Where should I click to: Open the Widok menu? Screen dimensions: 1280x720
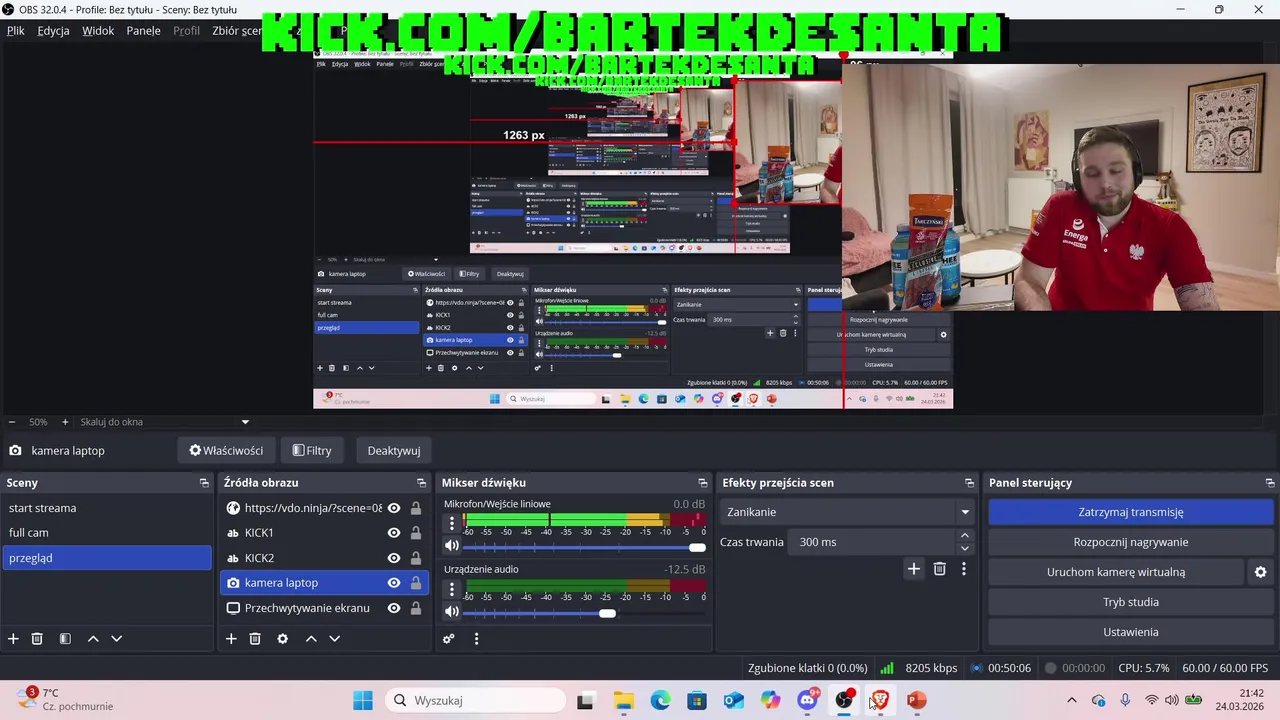click(98, 31)
